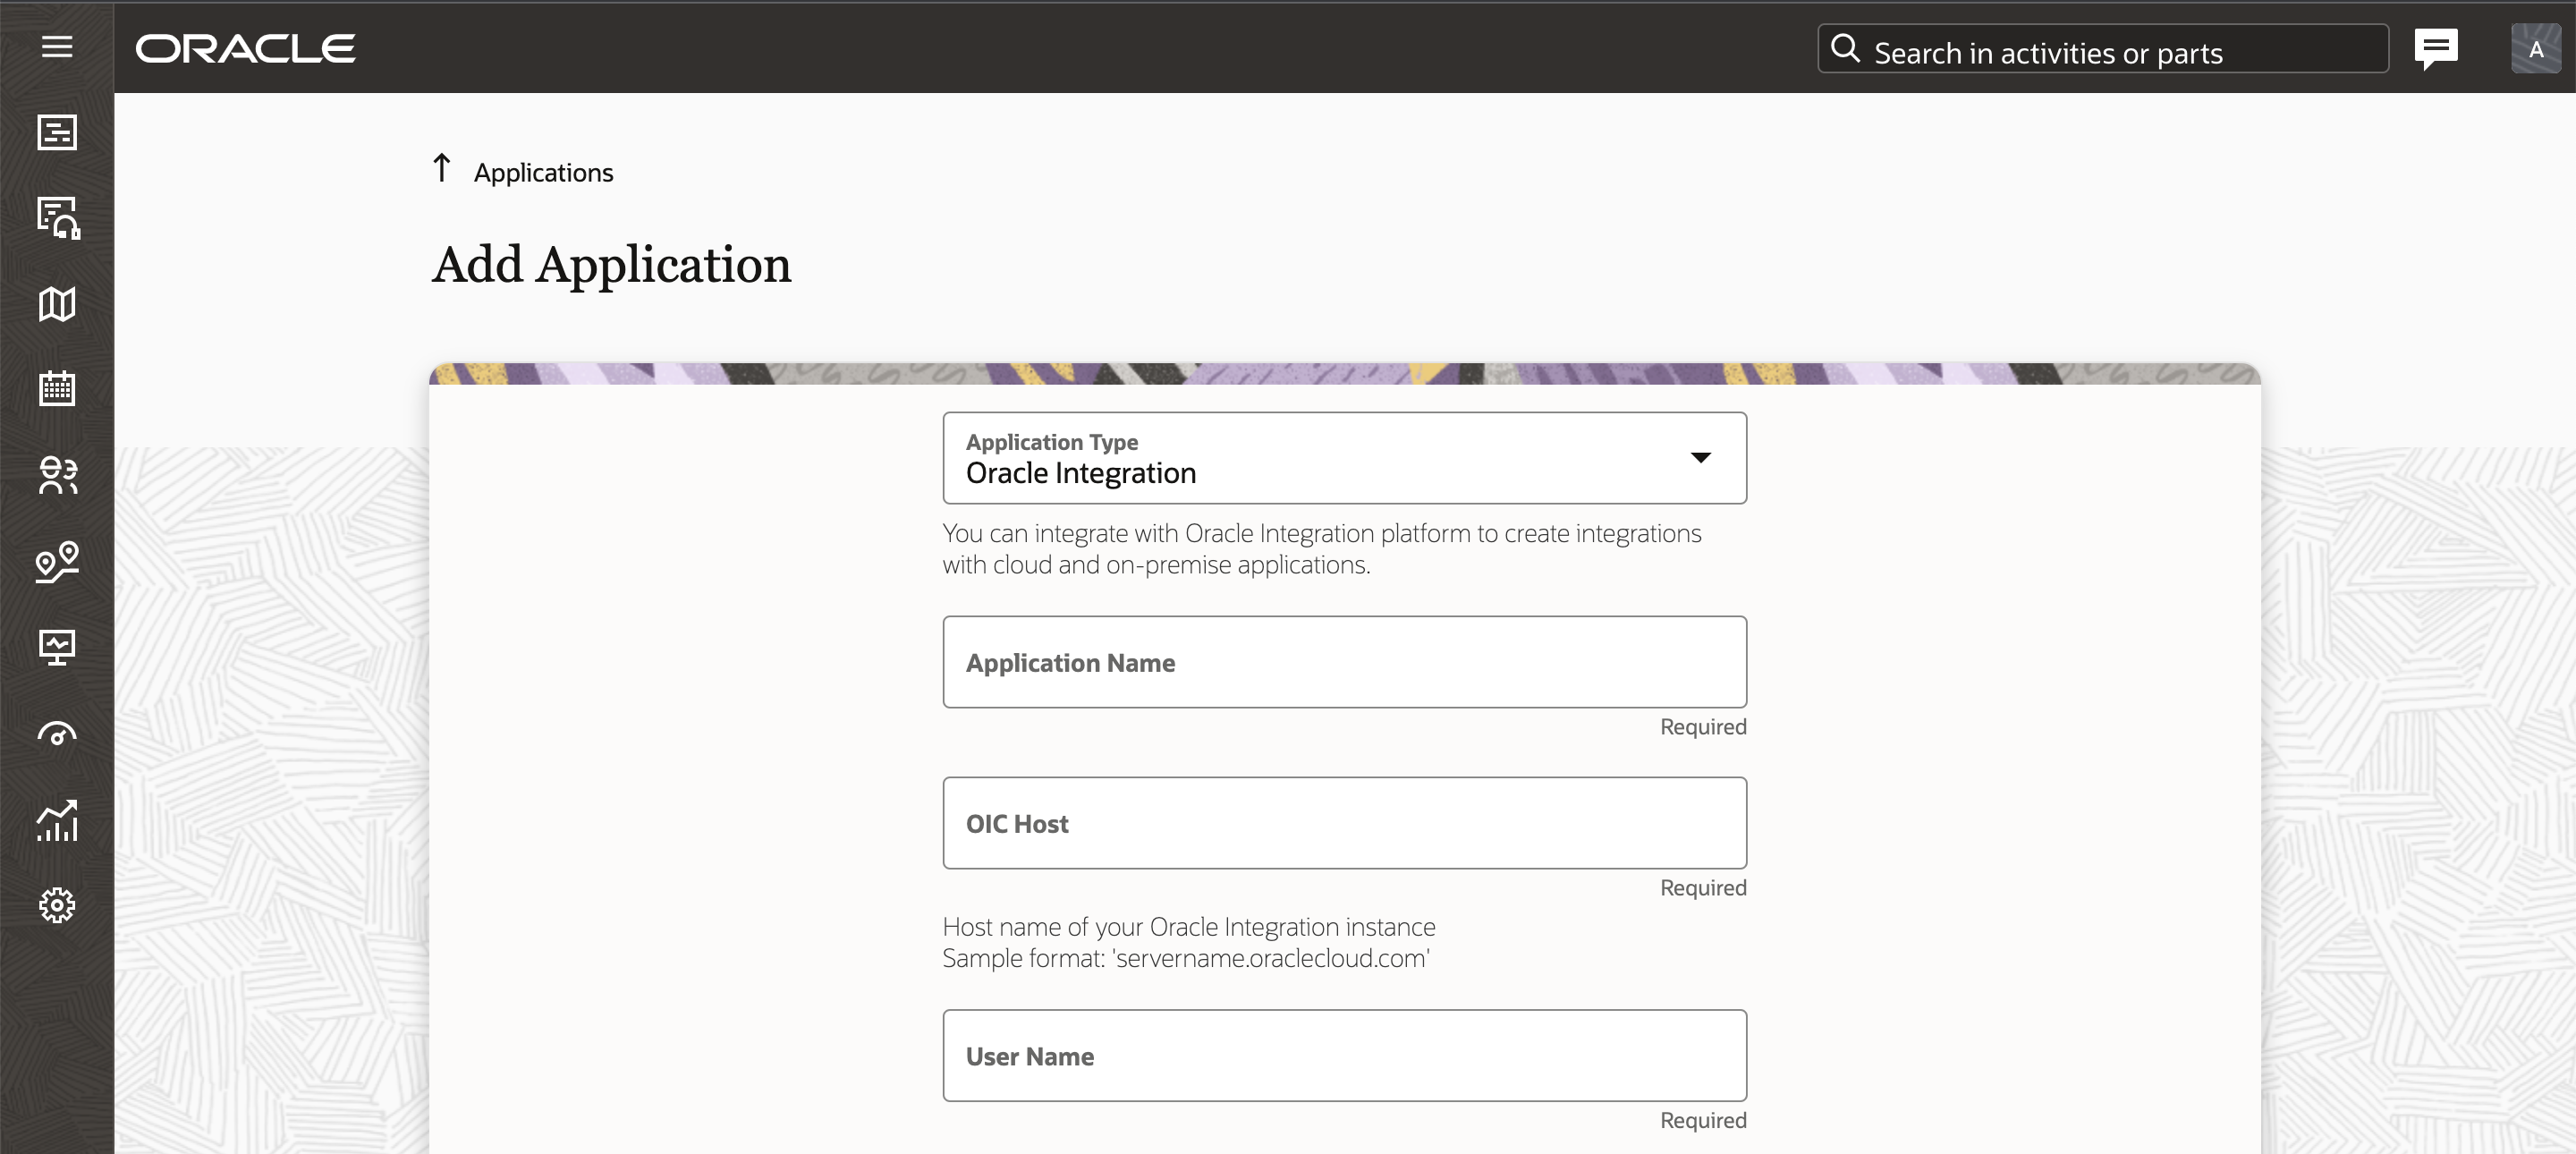
Task: Open the hamburger navigation menu
Action: coord(57,47)
